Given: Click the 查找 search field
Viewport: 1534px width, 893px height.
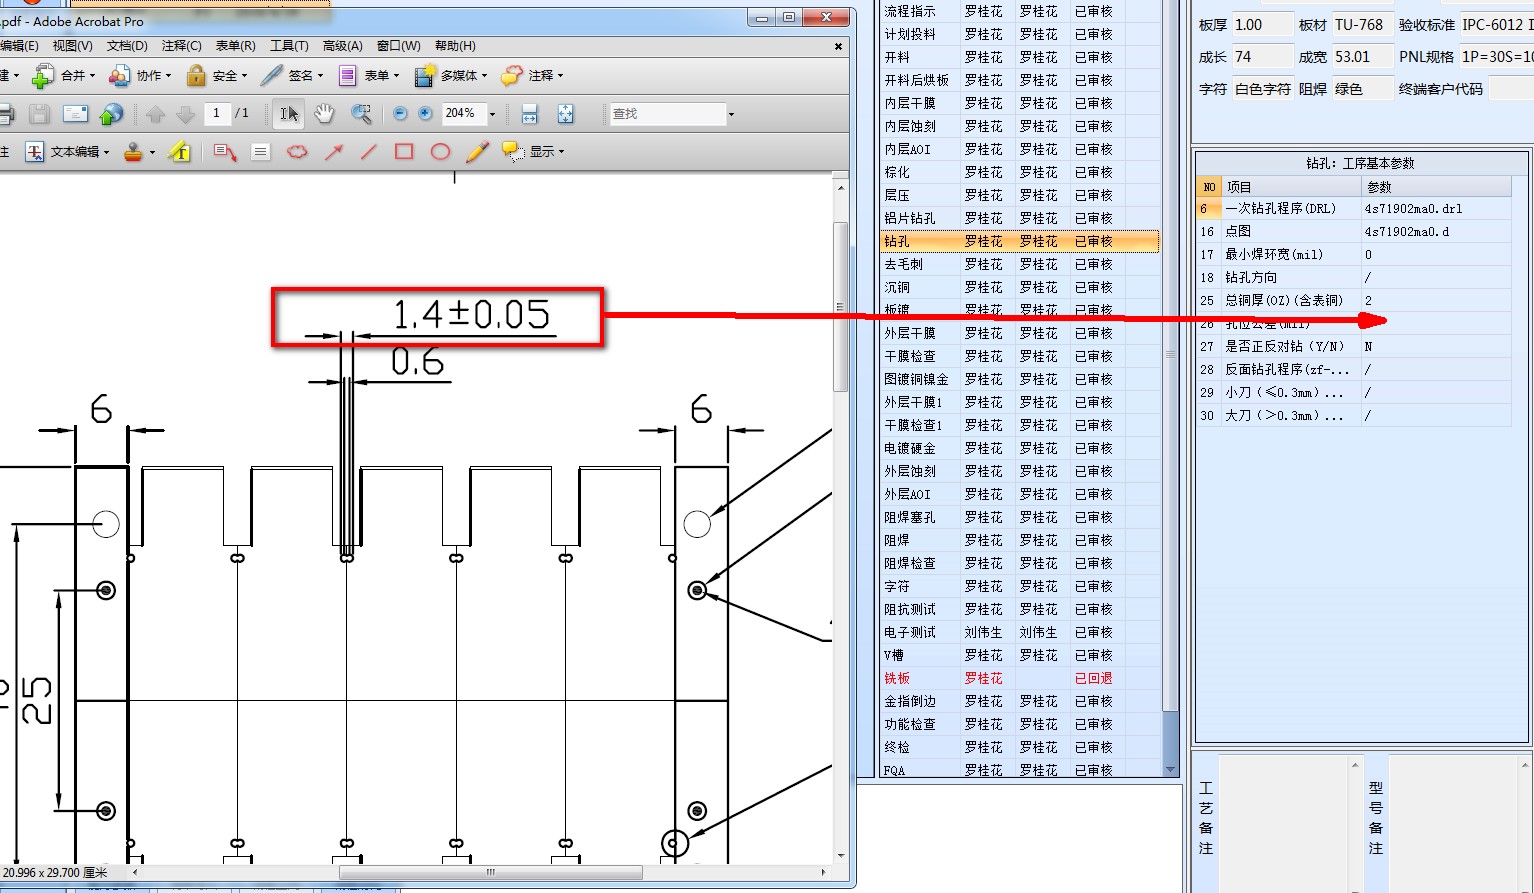Looking at the screenshot, I should coord(668,114).
